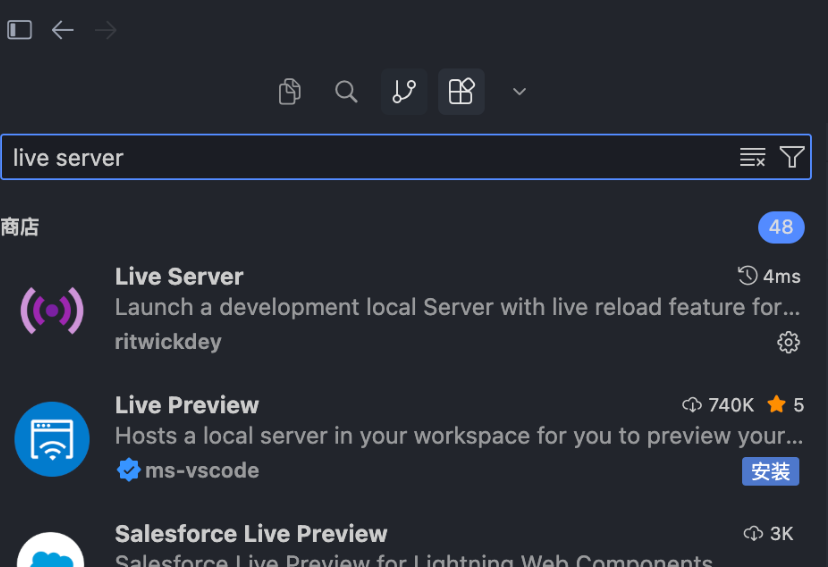Open the Search view icon

pos(346,91)
